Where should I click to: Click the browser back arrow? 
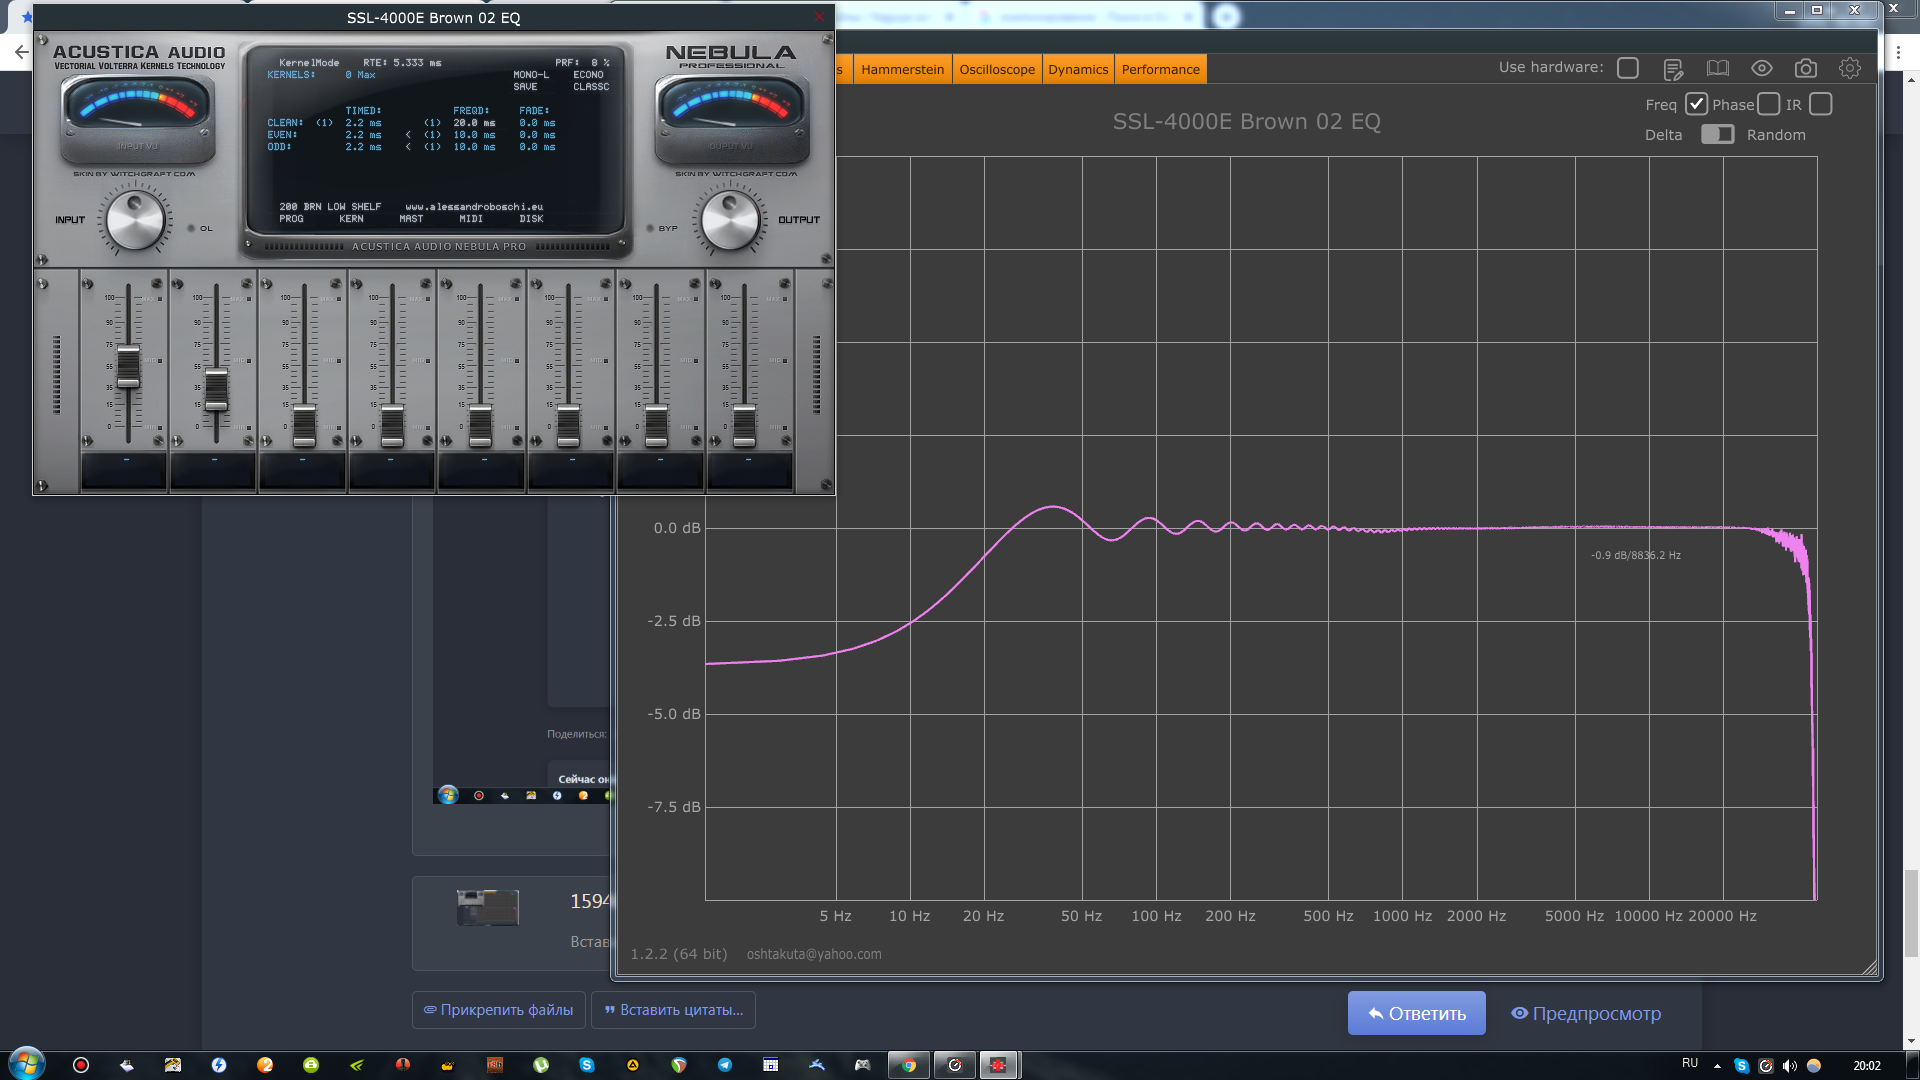(x=21, y=52)
